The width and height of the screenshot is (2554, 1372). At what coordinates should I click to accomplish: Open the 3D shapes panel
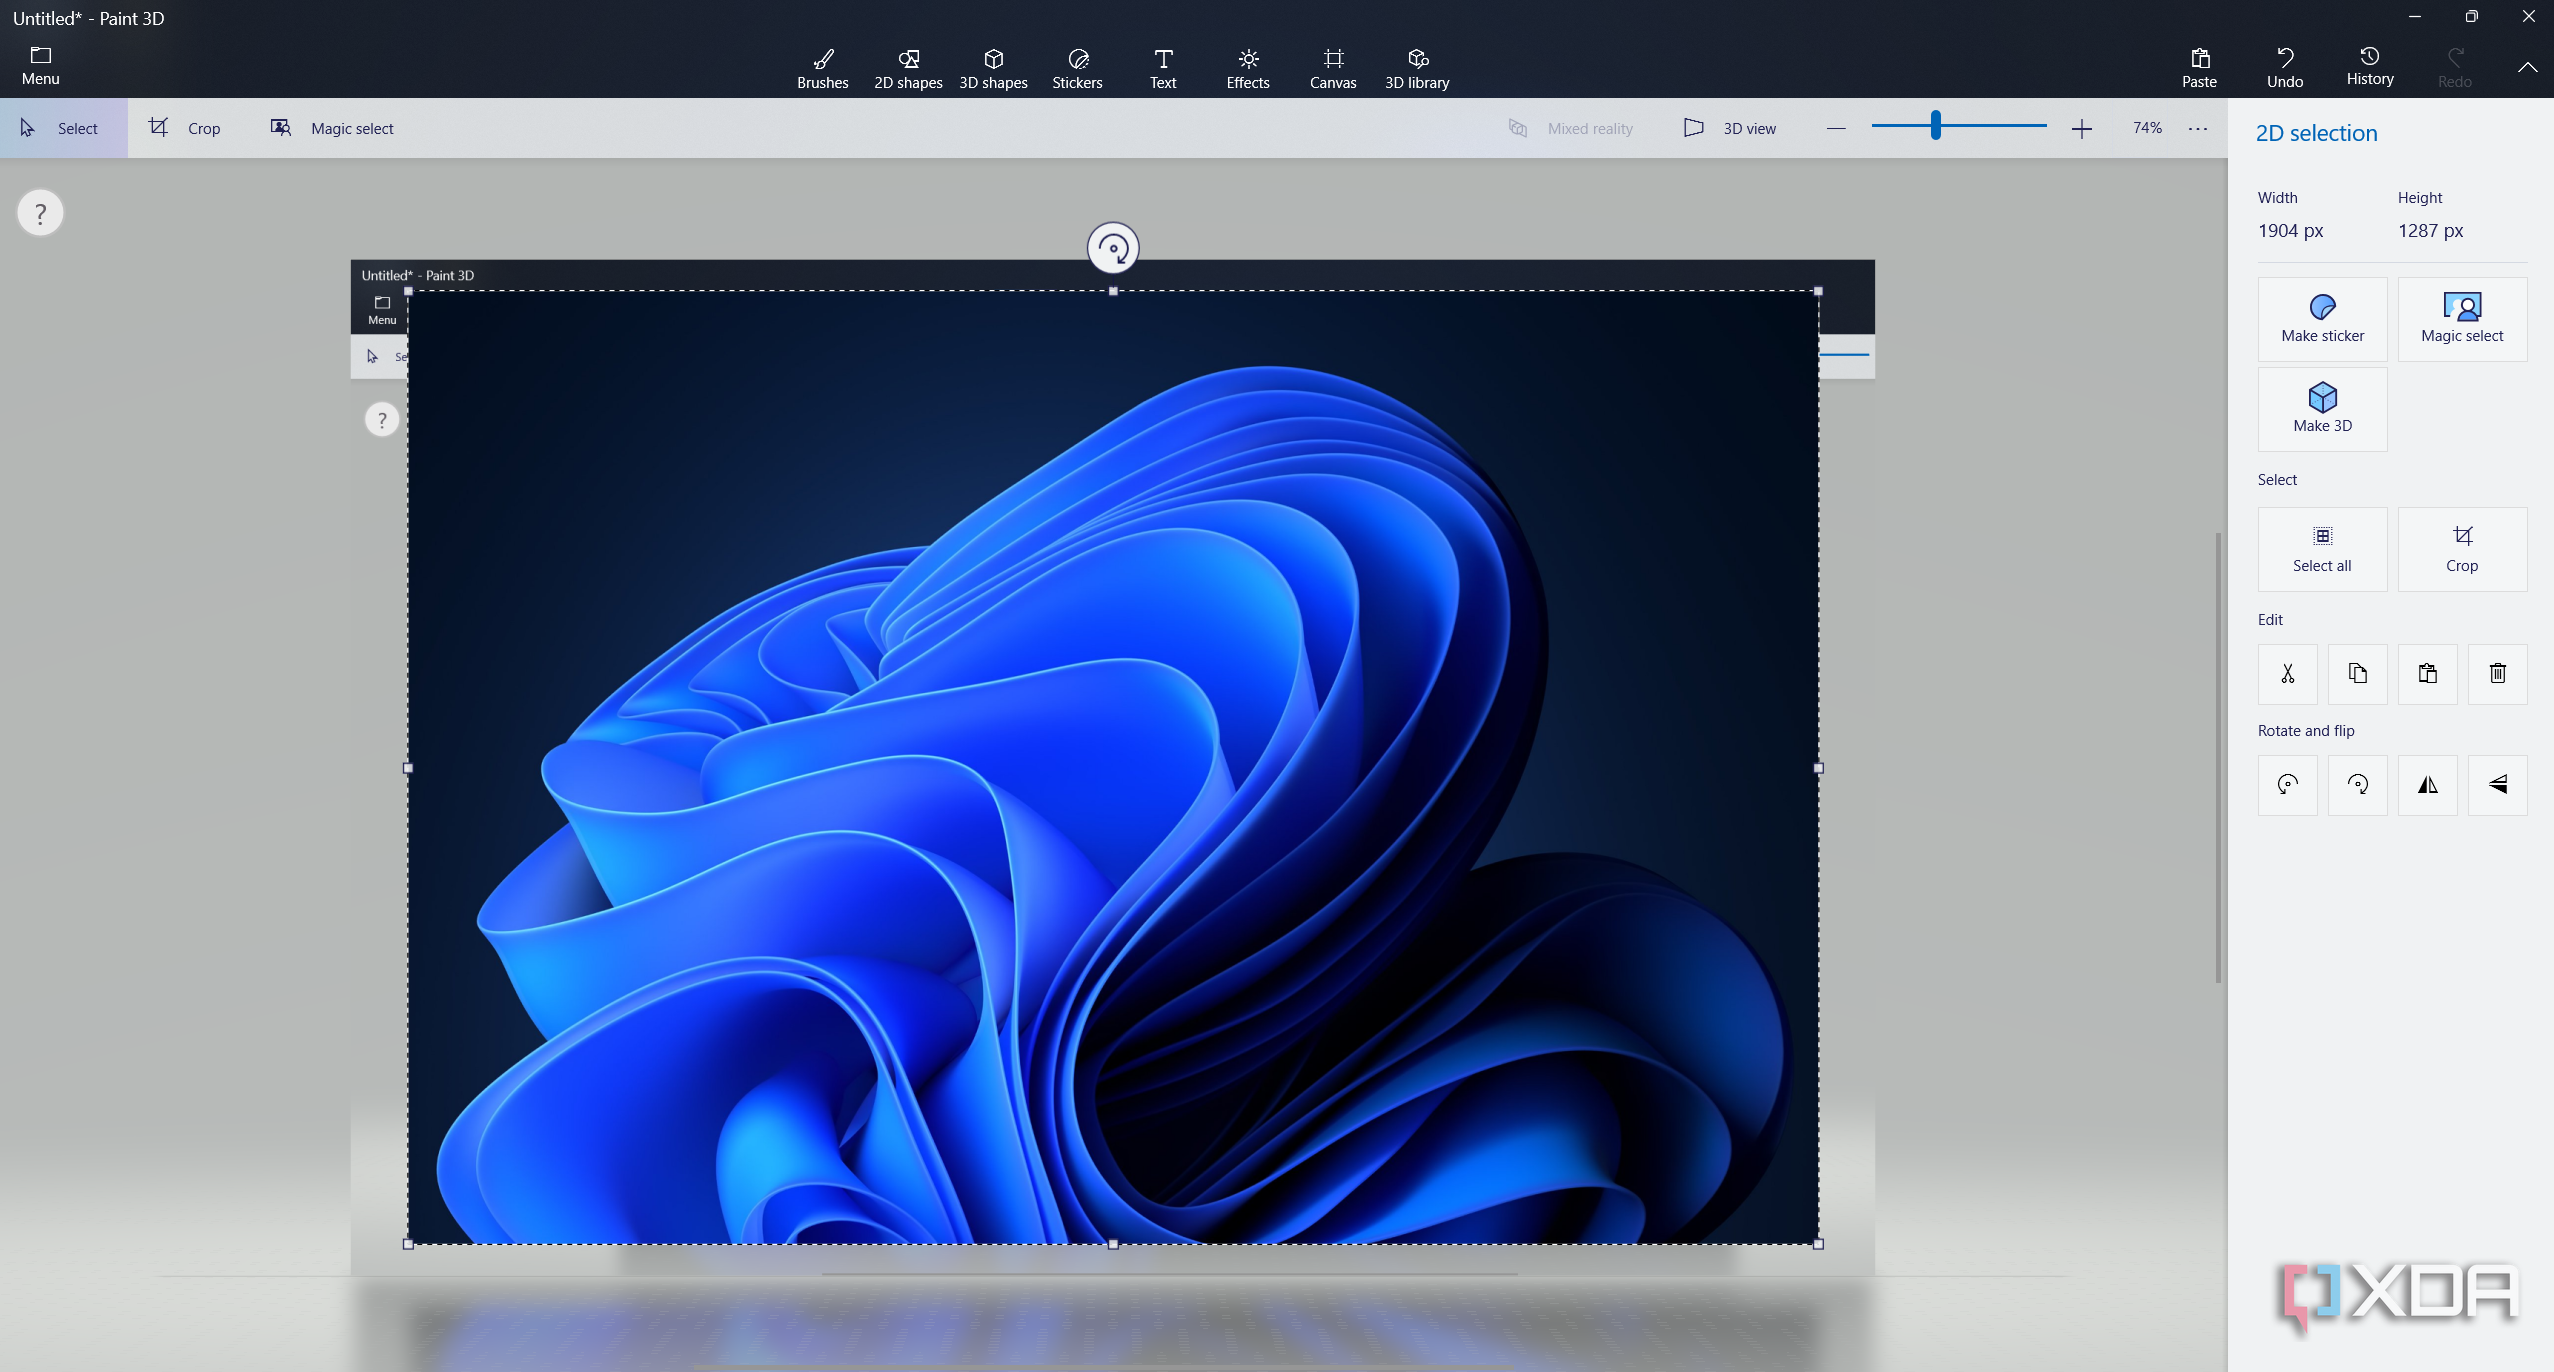[993, 68]
